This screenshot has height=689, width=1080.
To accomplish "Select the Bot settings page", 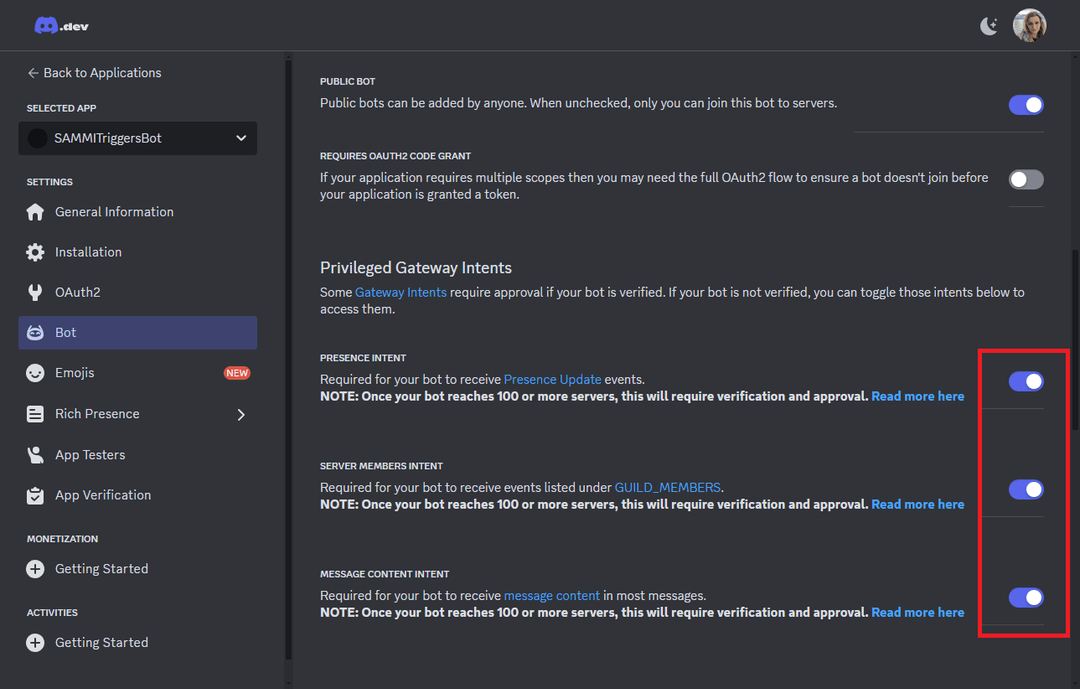I will pos(138,333).
